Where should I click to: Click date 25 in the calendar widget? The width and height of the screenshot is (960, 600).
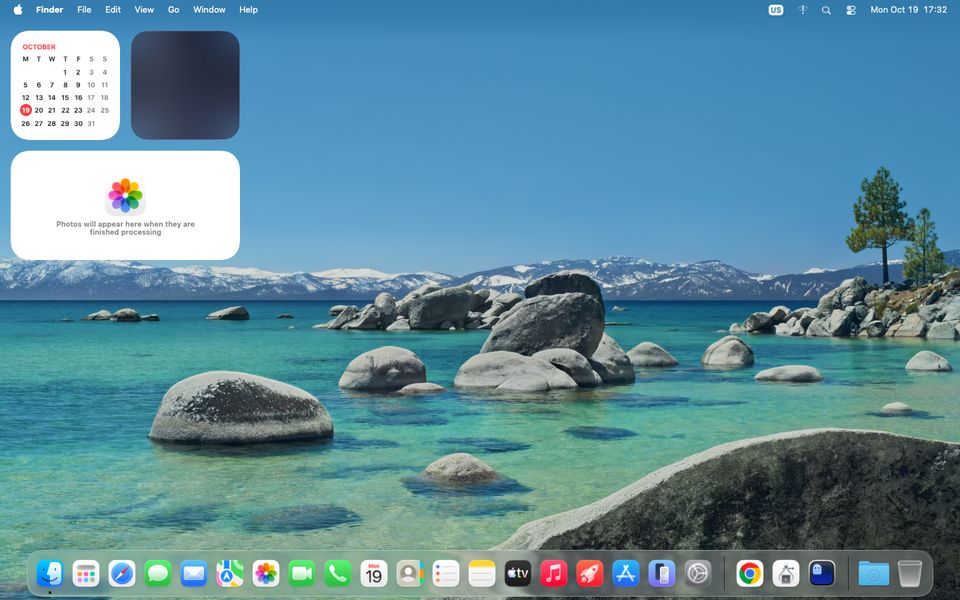tap(105, 110)
